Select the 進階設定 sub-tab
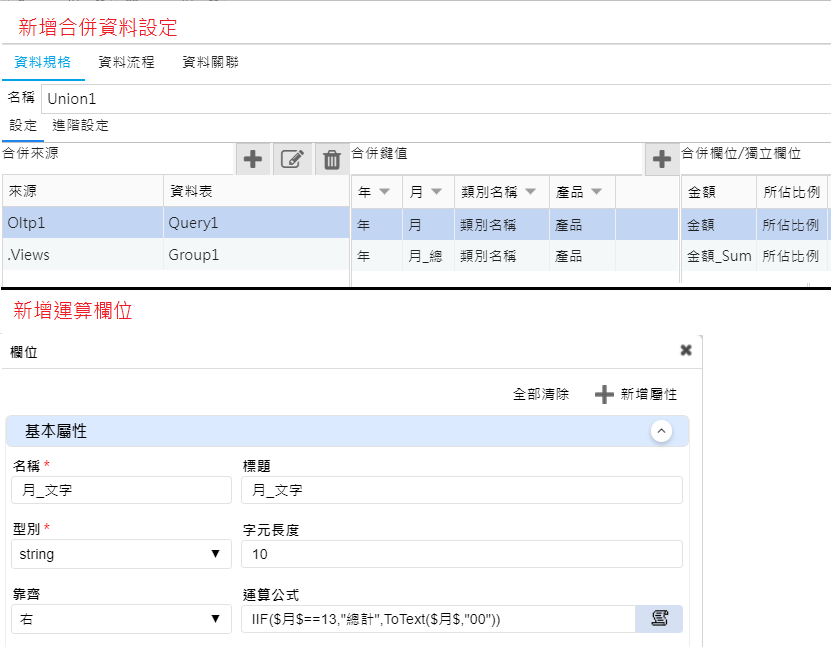Image resolution: width=831 pixels, height=652 pixels. click(x=81, y=126)
